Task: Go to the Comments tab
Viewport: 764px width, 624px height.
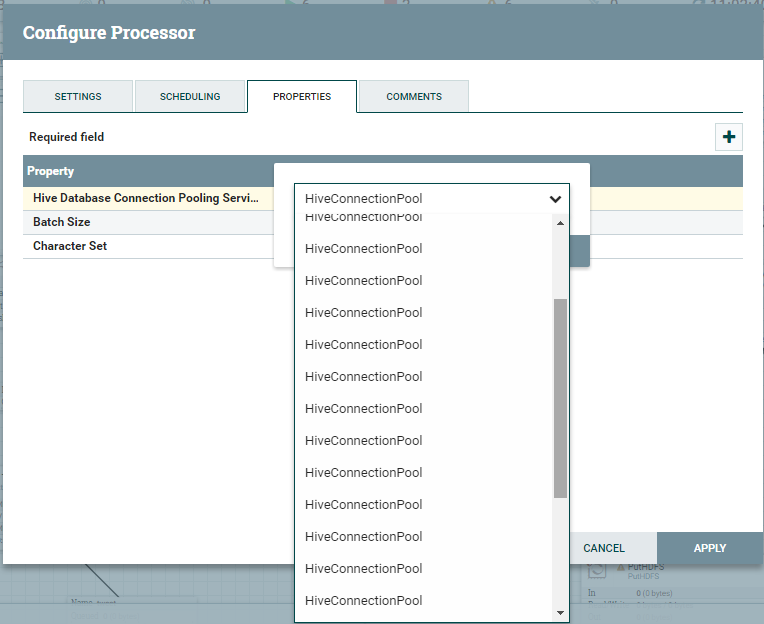Action: [414, 96]
